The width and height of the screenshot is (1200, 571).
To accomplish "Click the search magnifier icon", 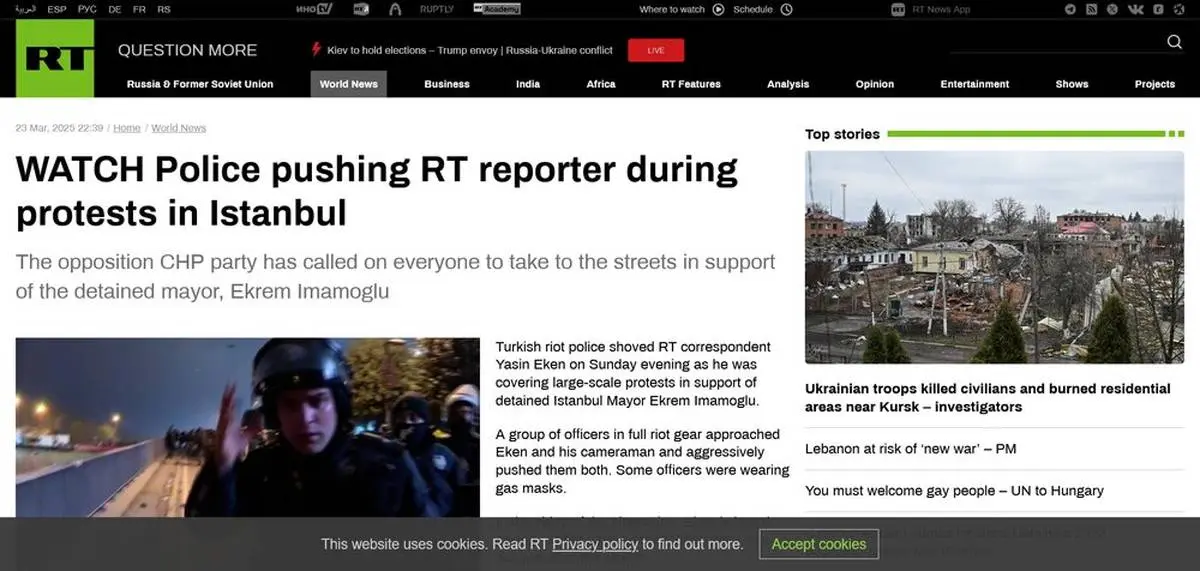I will point(1174,42).
